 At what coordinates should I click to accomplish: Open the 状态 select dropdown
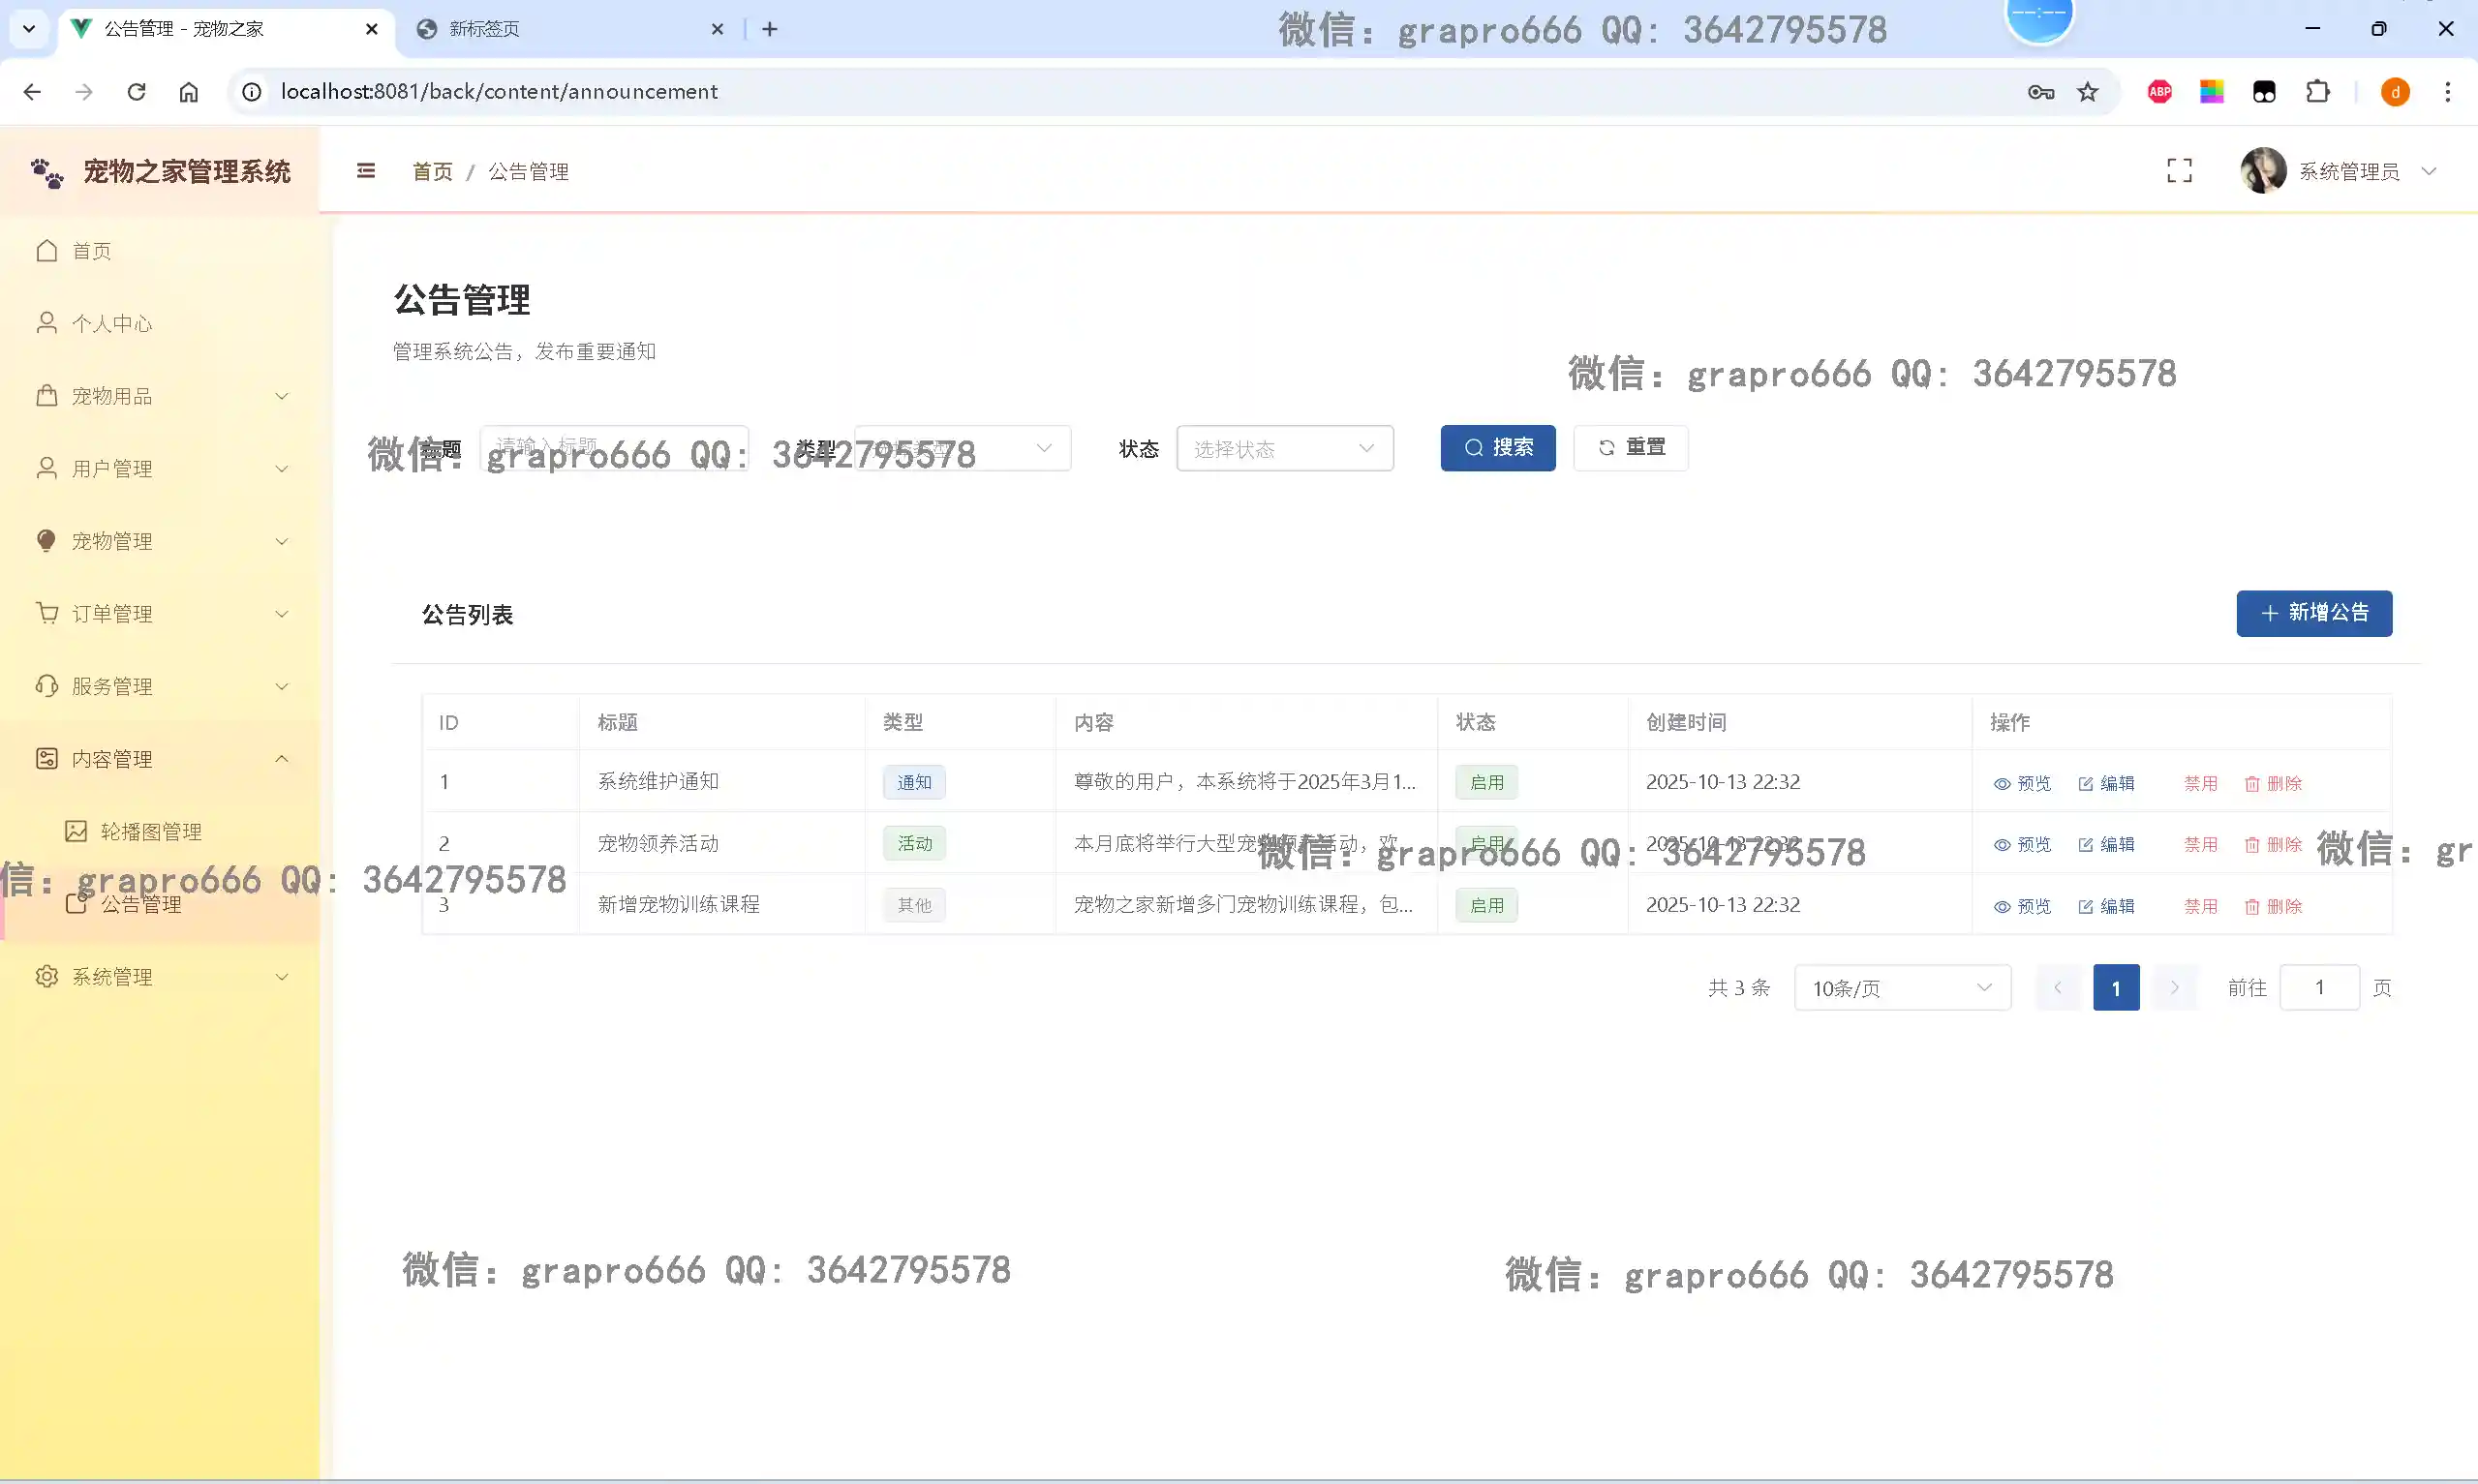click(x=1284, y=449)
